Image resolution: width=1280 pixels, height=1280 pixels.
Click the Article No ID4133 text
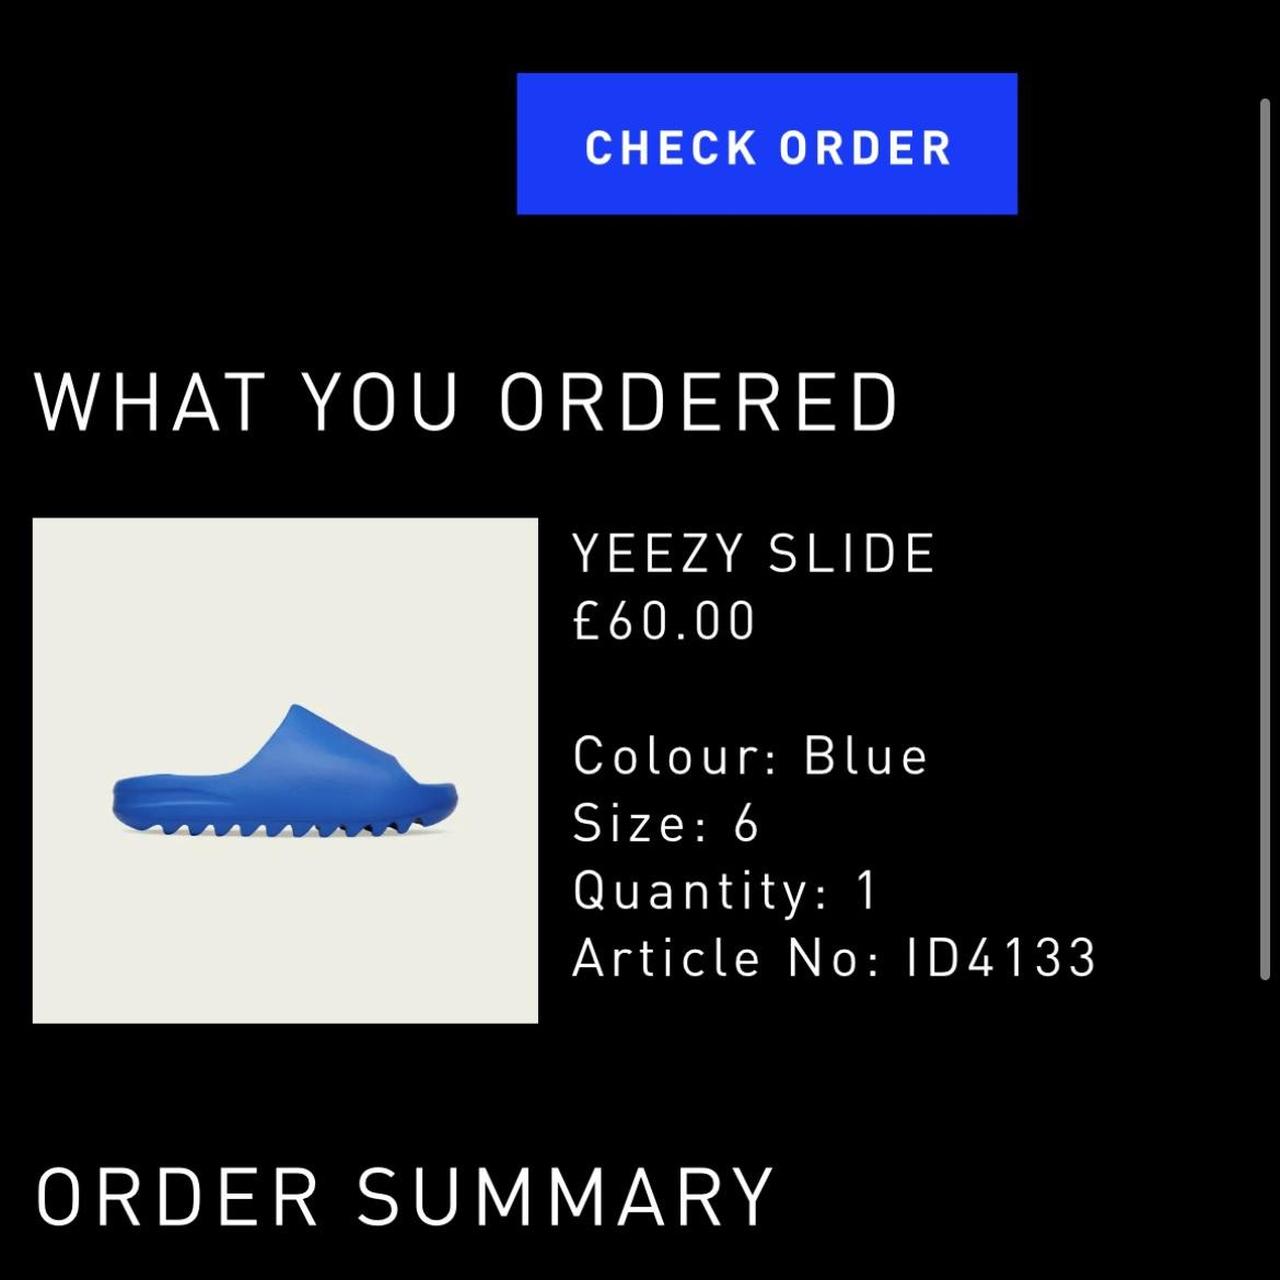click(x=835, y=957)
